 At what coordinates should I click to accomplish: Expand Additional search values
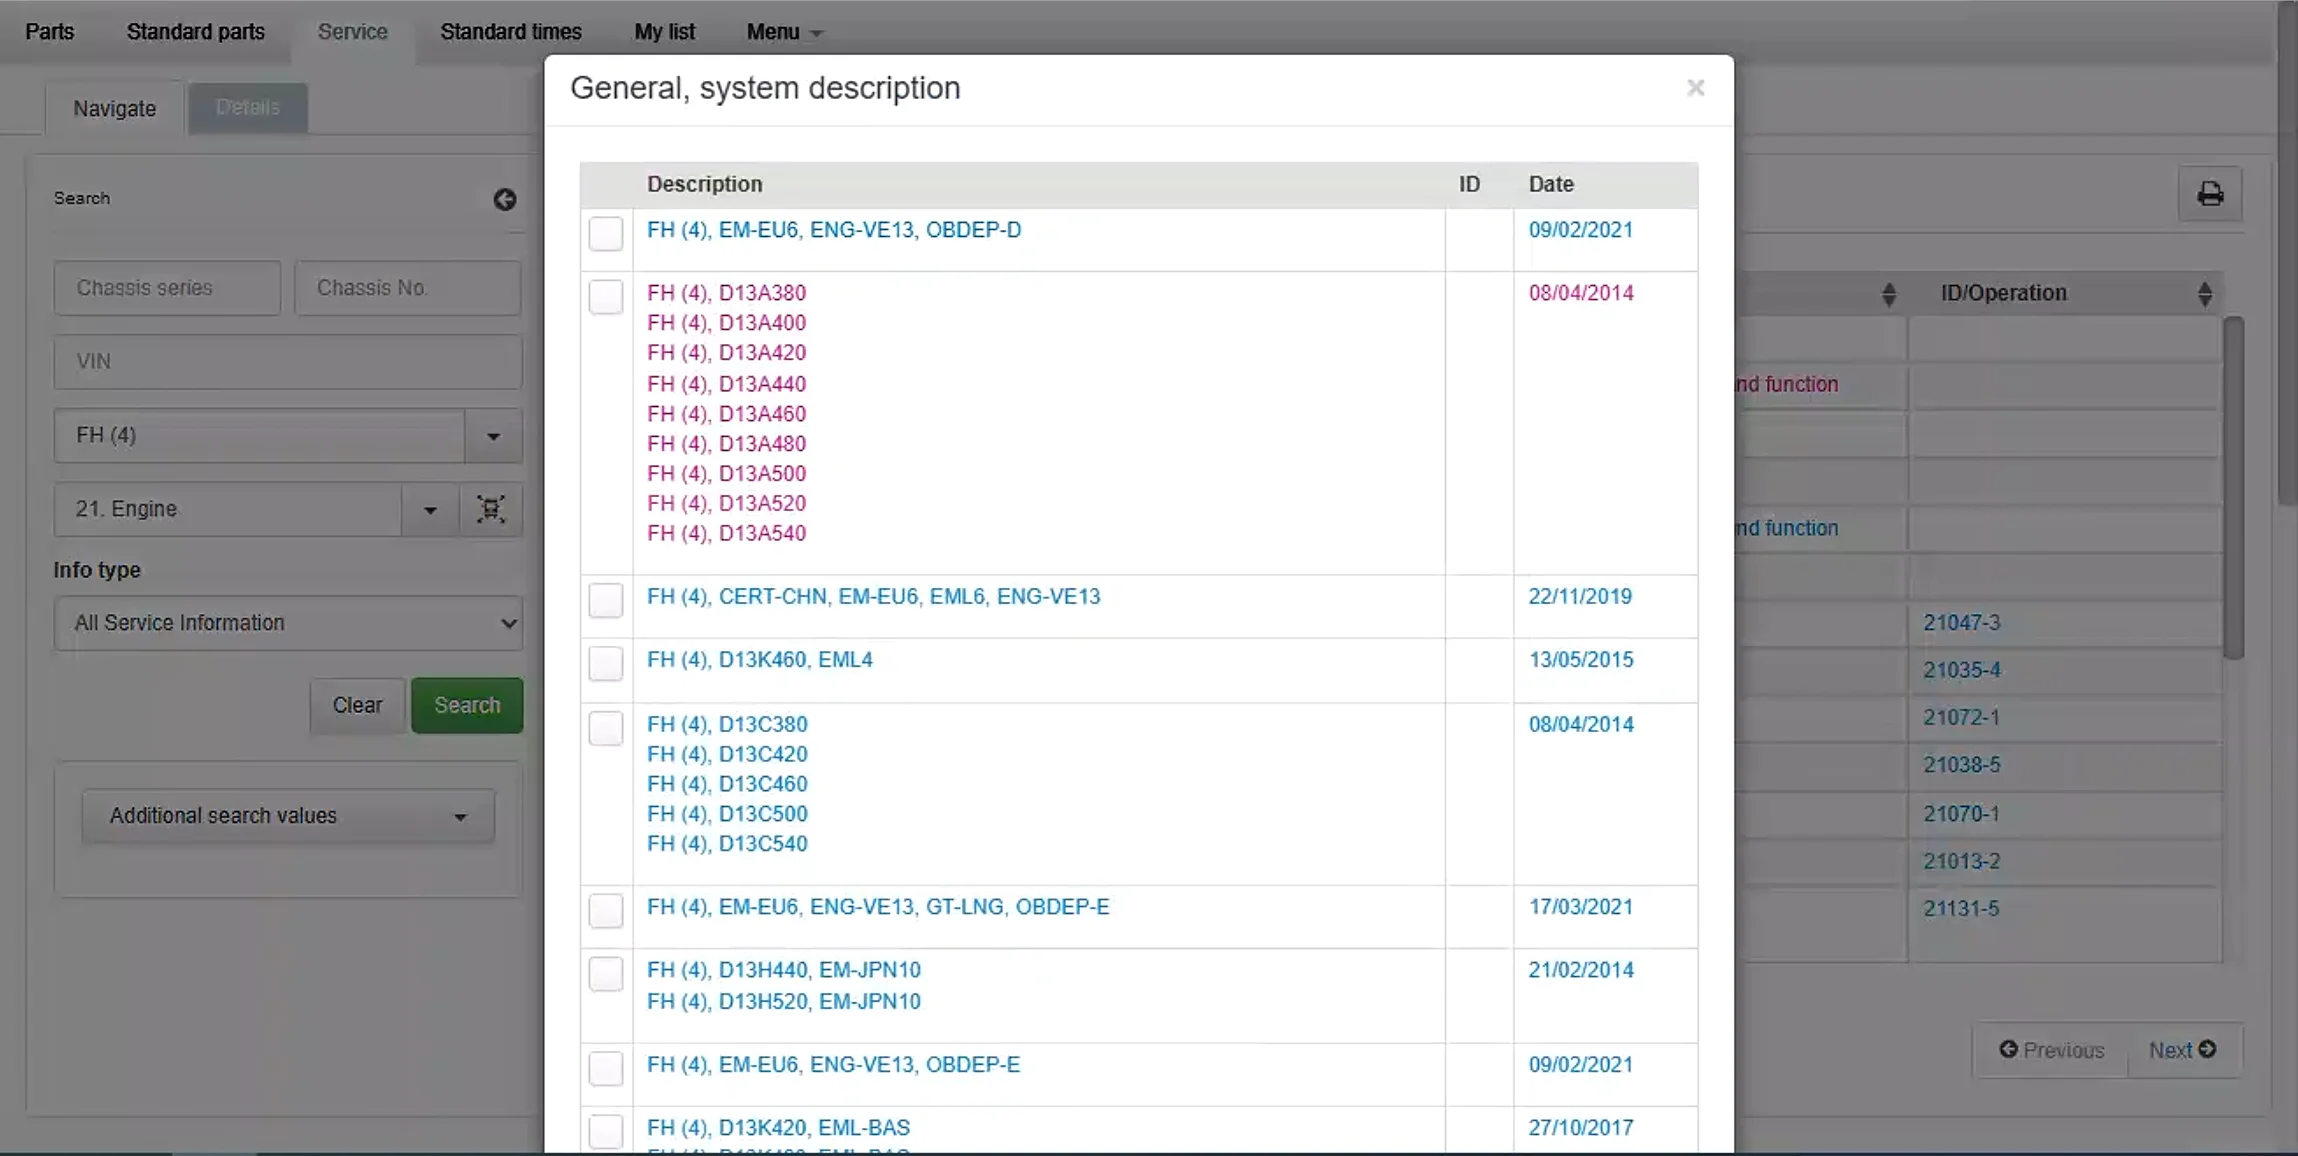click(288, 816)
